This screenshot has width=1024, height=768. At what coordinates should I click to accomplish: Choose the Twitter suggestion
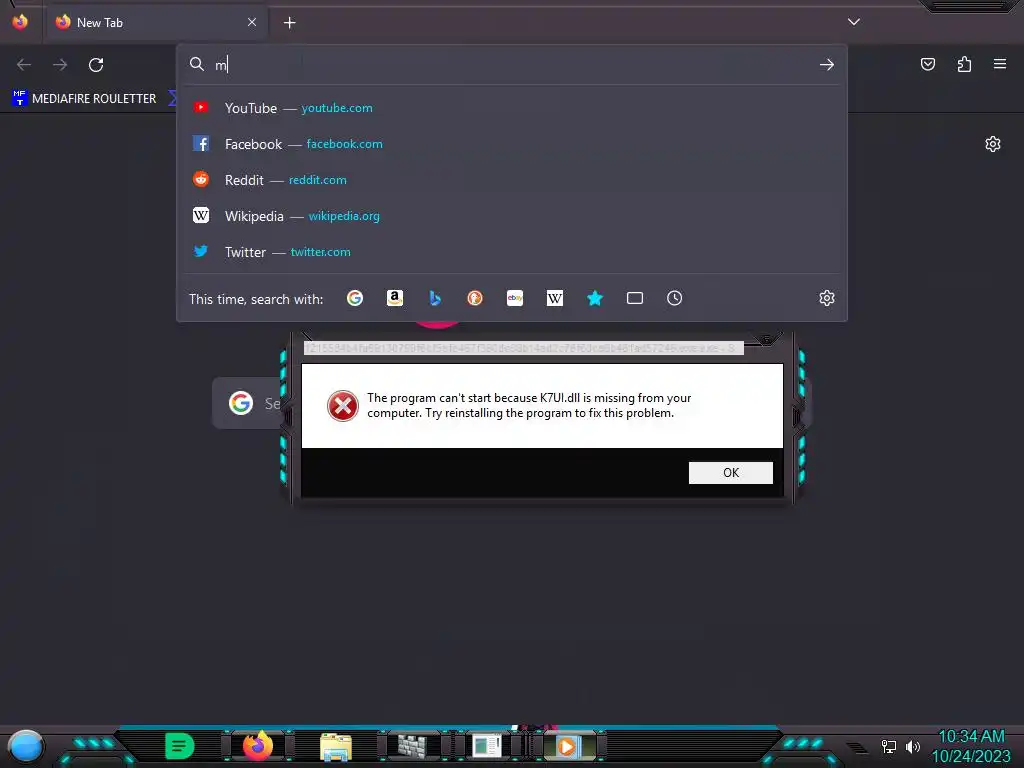pos(512,251)
